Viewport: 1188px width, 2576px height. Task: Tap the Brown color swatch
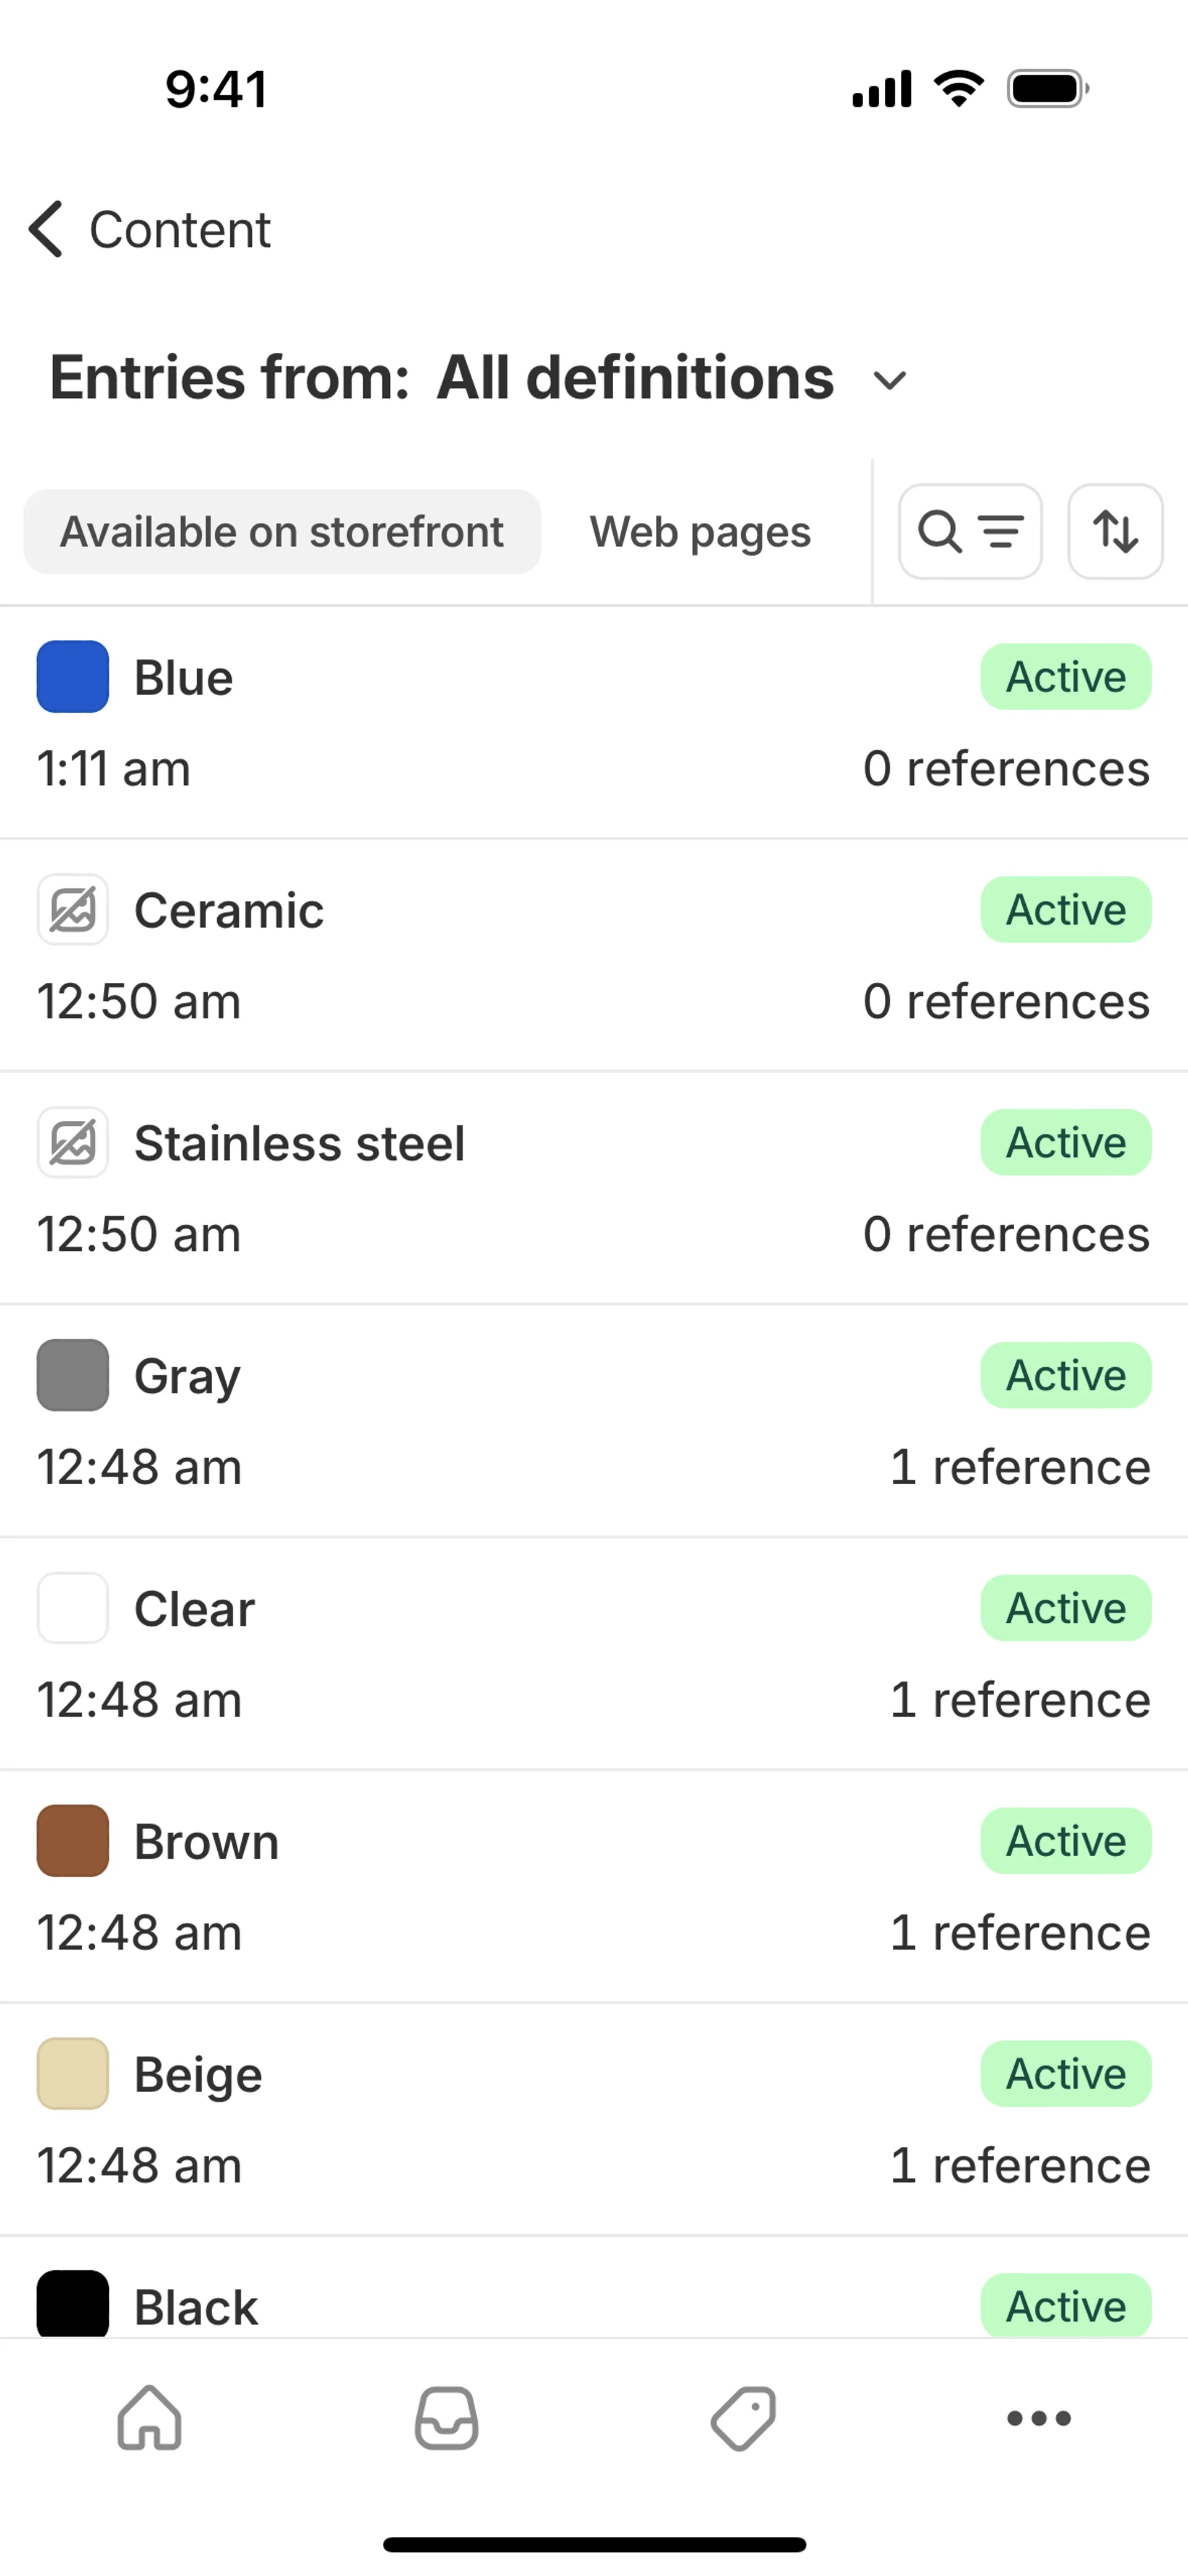[73, 1841]
